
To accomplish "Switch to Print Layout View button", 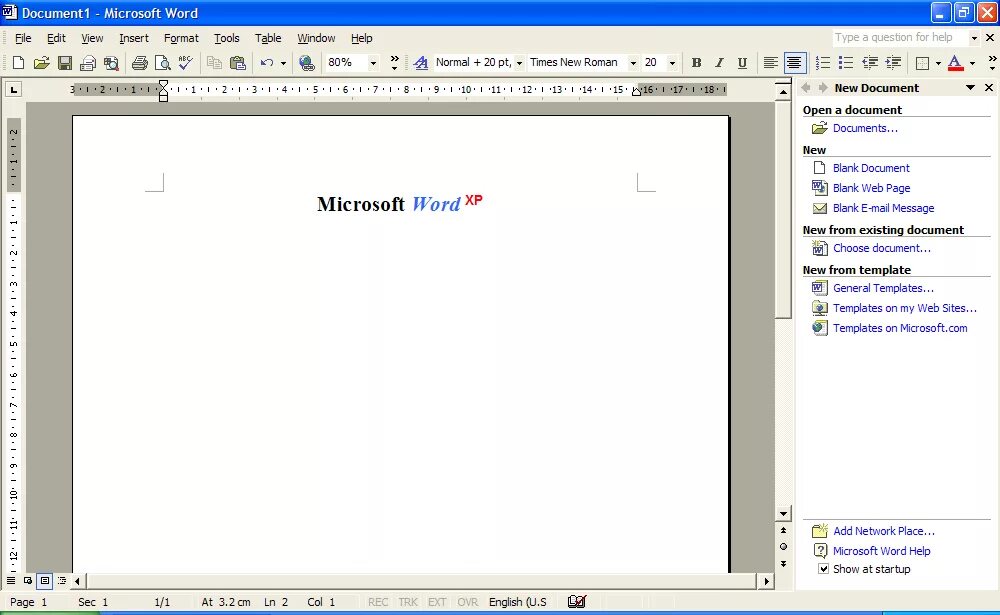I will point(45,581).
